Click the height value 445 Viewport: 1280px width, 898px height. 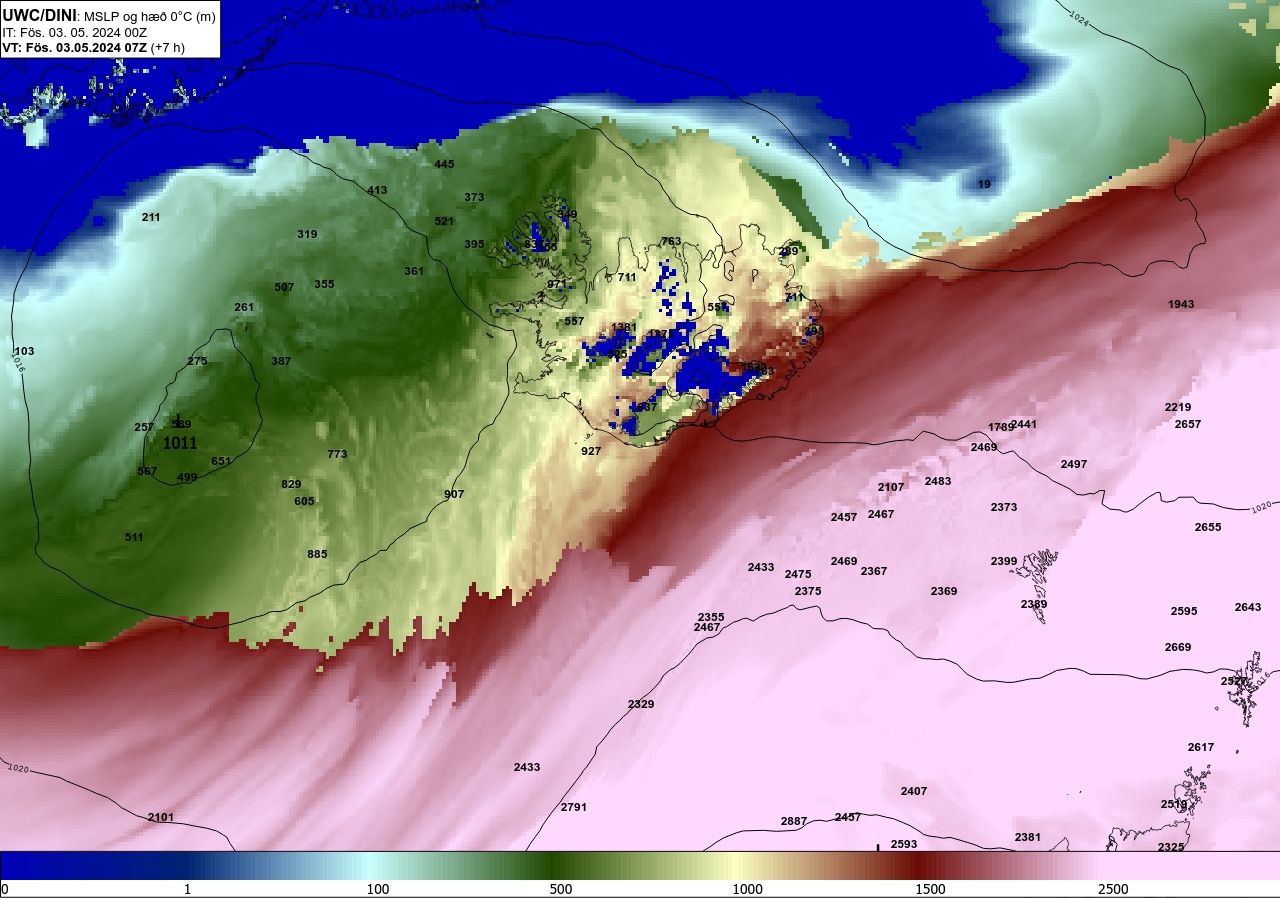click(444, 164)
